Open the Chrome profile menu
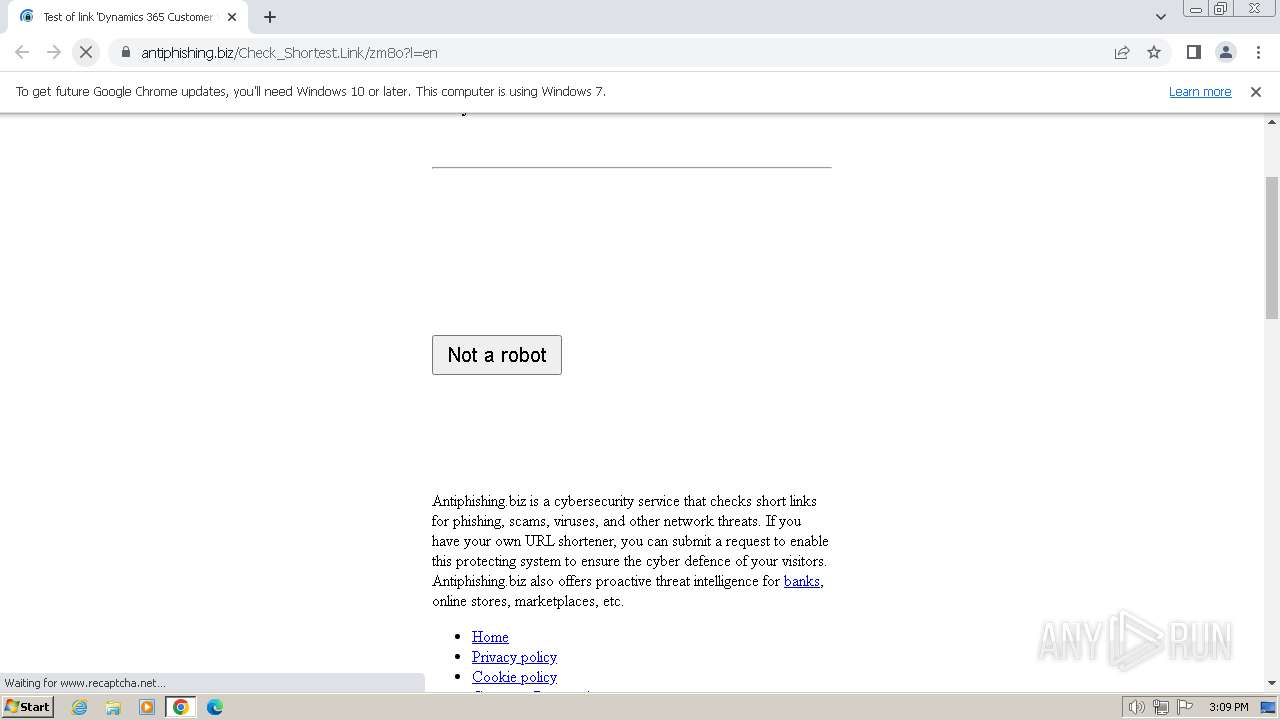Image resolution: width=1280 pixels, height=720 pixels. click(1225, 52)
